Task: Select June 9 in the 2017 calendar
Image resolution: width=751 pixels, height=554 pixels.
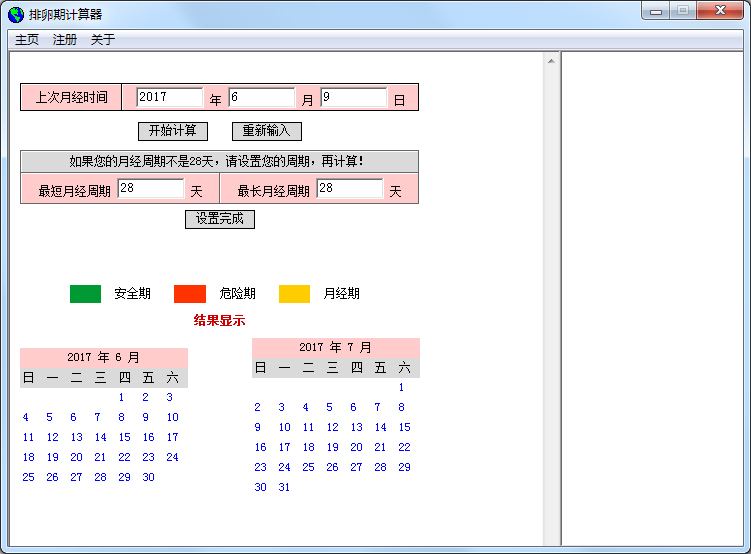Action: (x=145, y=417)
